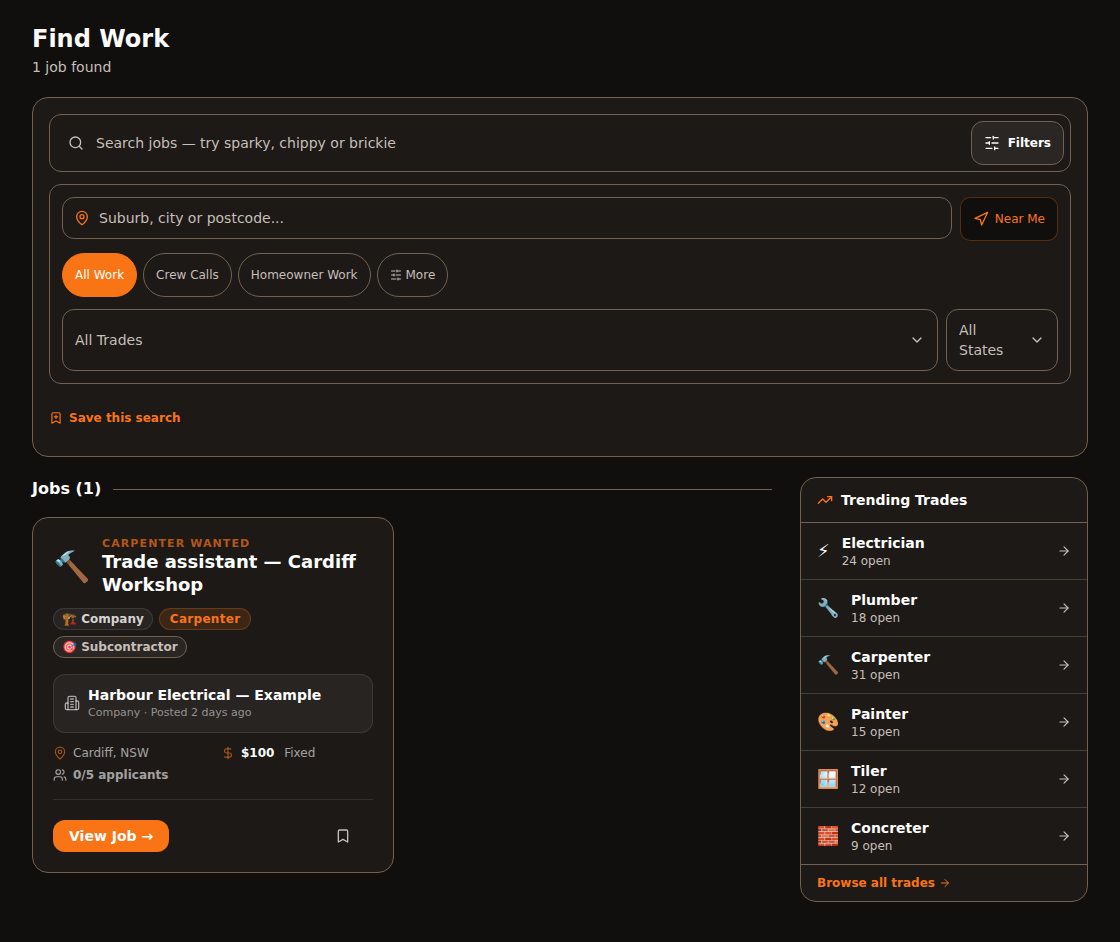Click the 1 job found text
Screen dimensions: 1120x942
(x=71, y=67)
